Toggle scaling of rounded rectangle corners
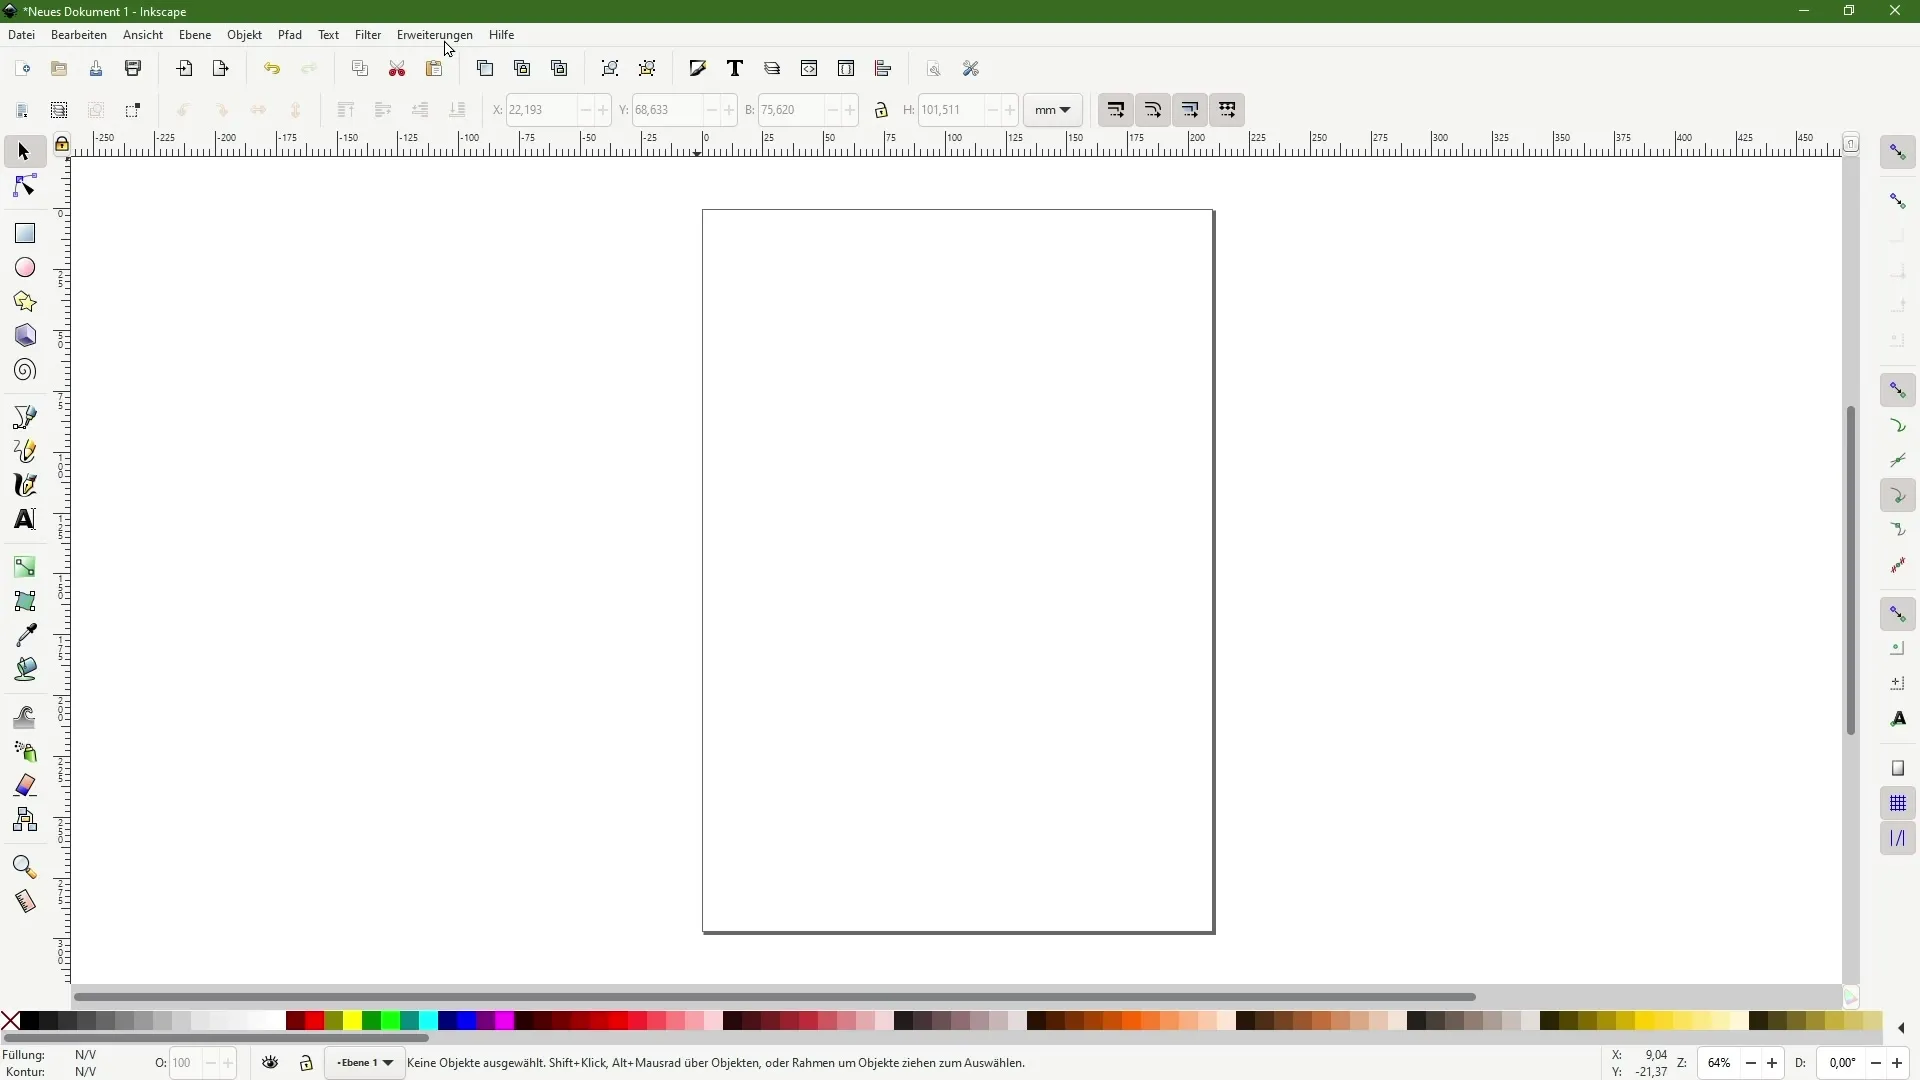This screenshot has height=1080, width=1920. (1153, 110)
